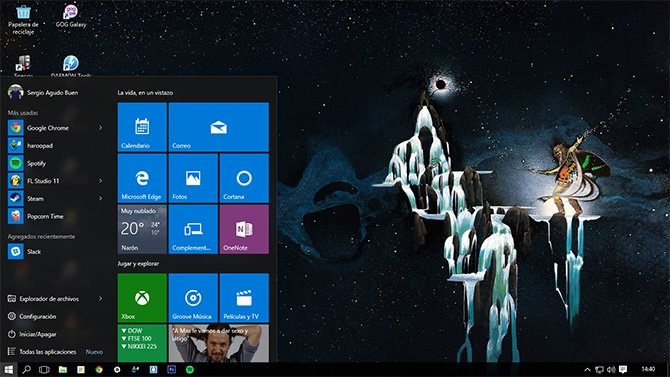Click the 'Jugar y explorar' group heading

(x=138, y=264)
